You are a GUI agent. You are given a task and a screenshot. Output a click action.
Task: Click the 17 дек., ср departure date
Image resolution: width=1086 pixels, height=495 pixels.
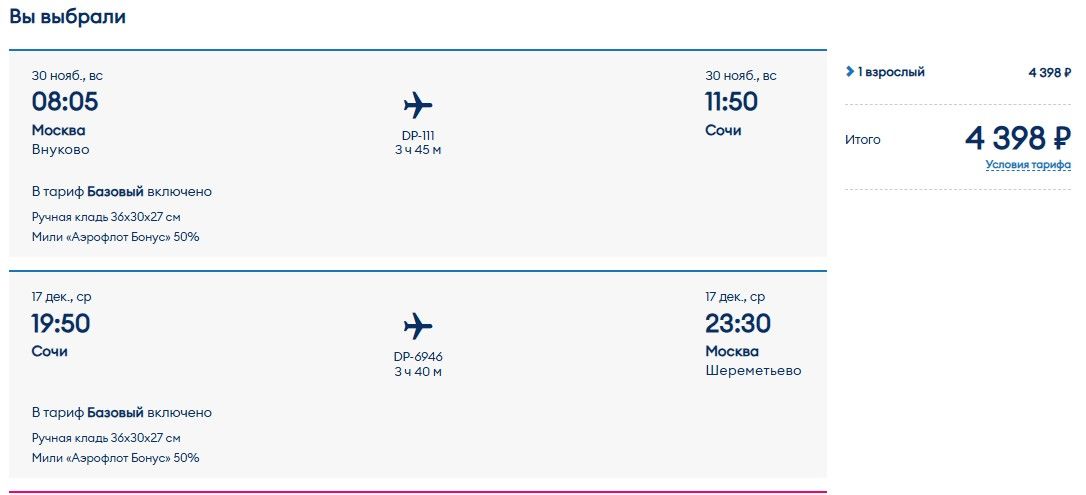click(x=61, y=297)
